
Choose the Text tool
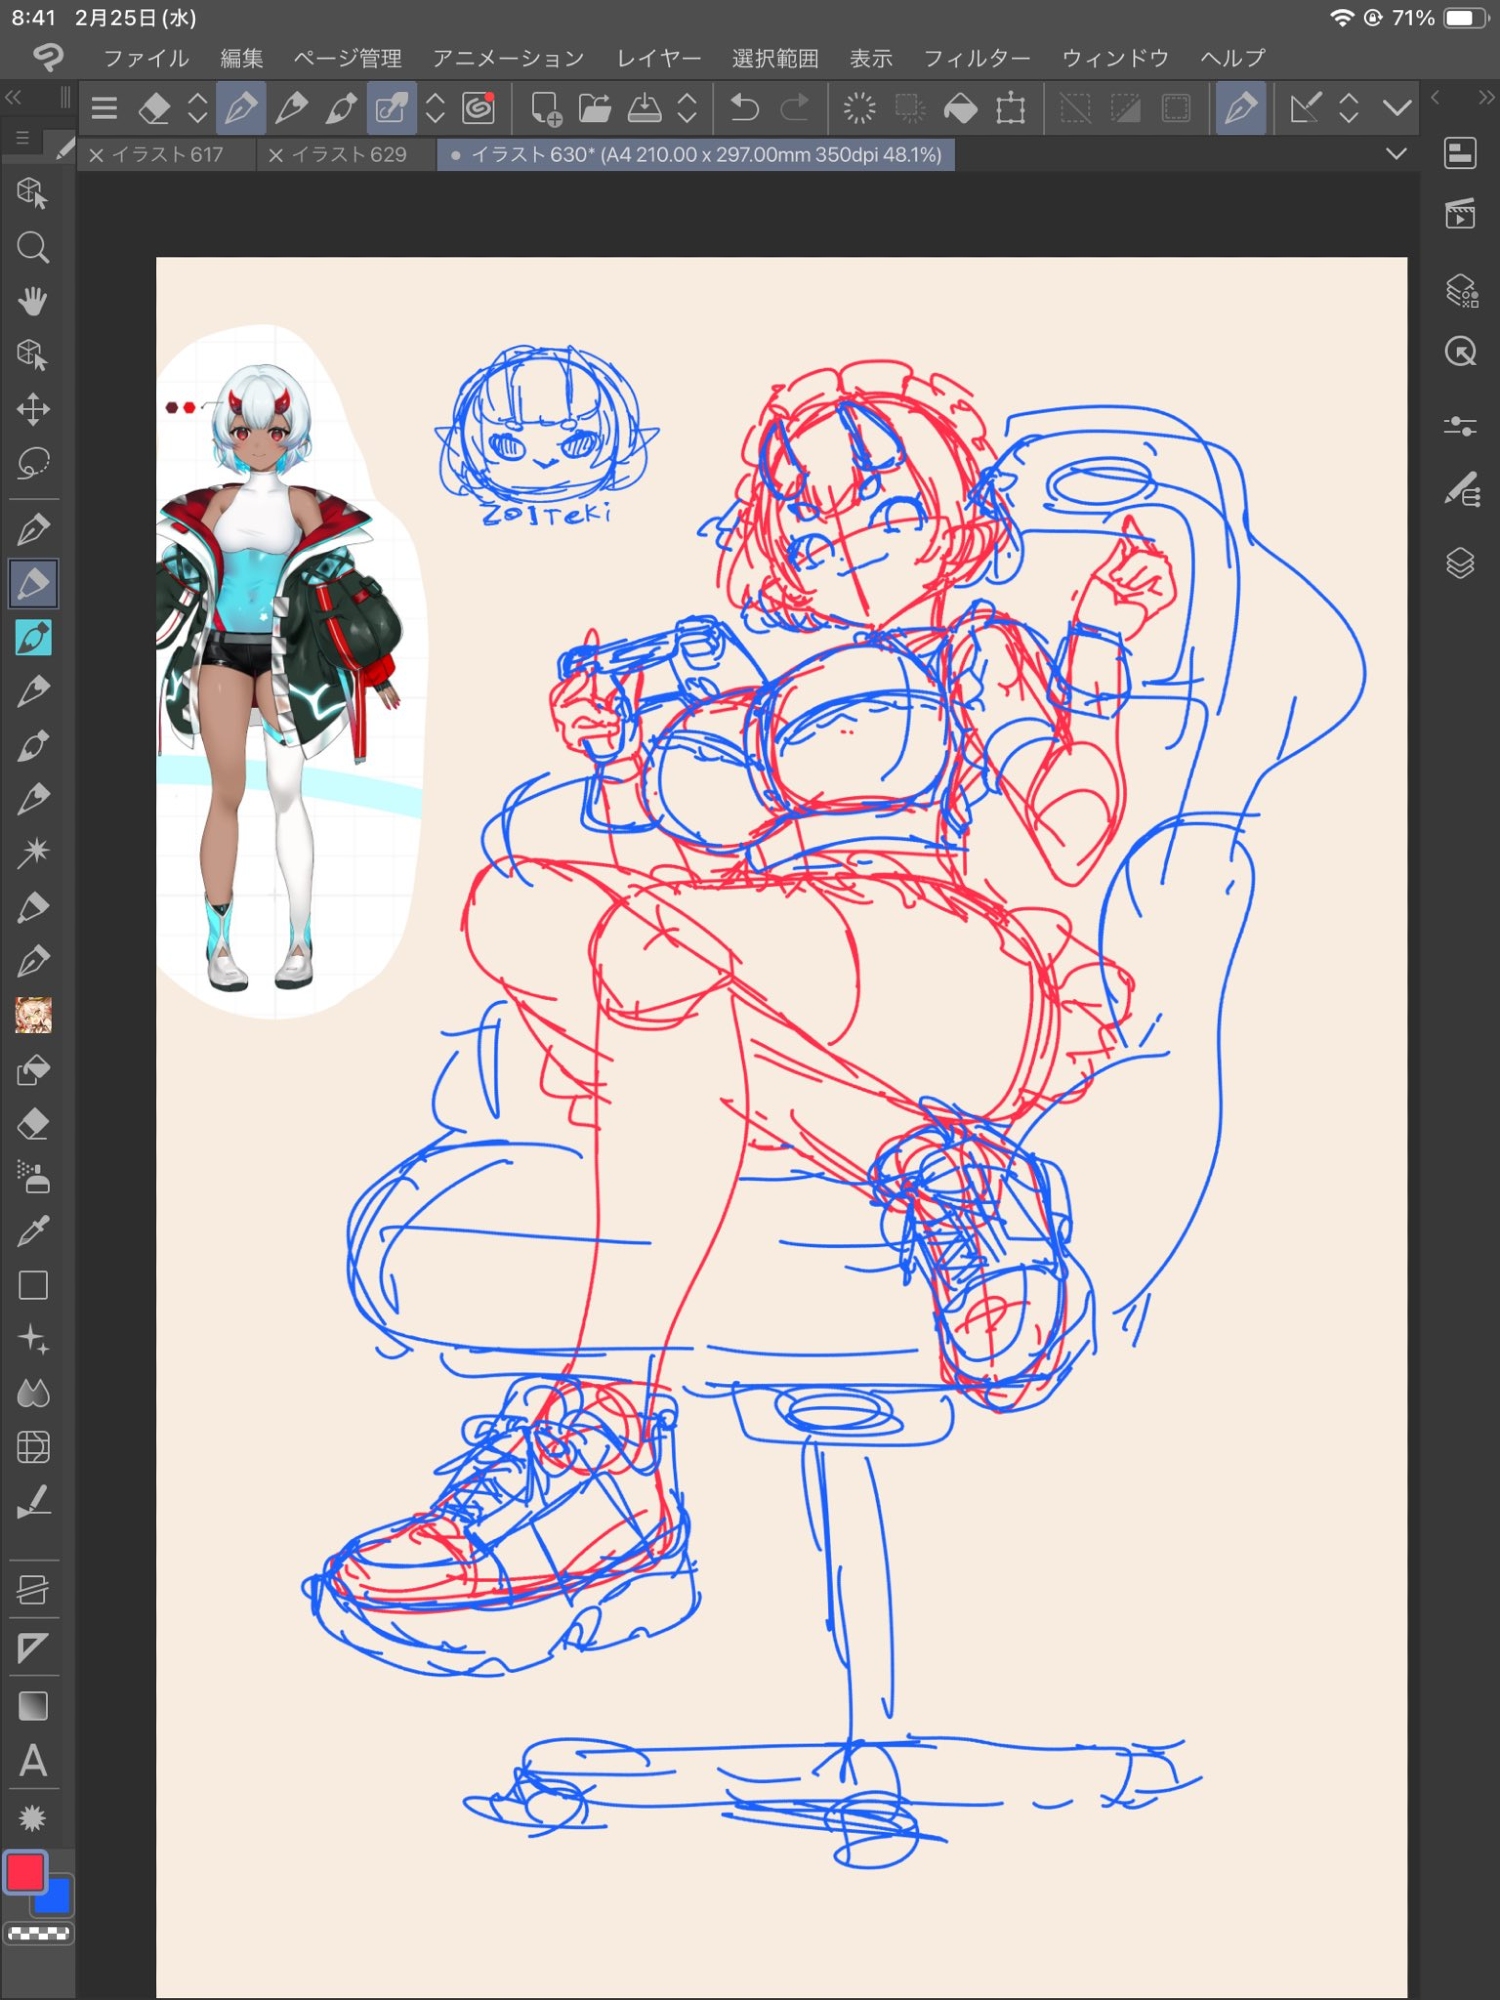pyautogui.click(x=33, y=1760)
